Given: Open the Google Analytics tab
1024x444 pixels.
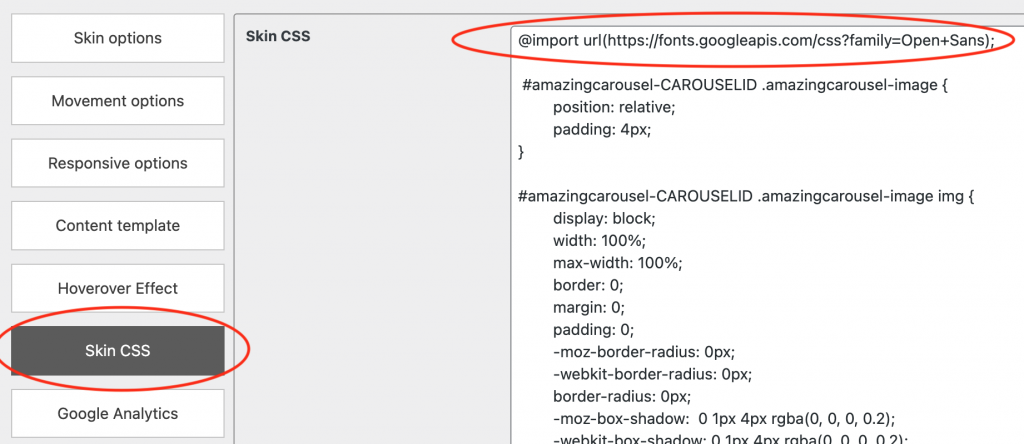Looking at the screenshot, I should pos(117,413).
